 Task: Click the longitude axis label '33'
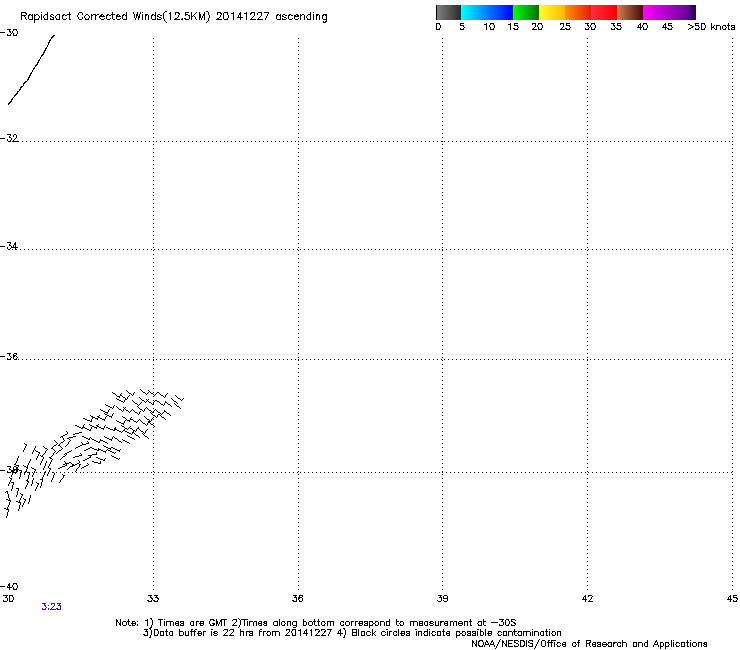153,599
